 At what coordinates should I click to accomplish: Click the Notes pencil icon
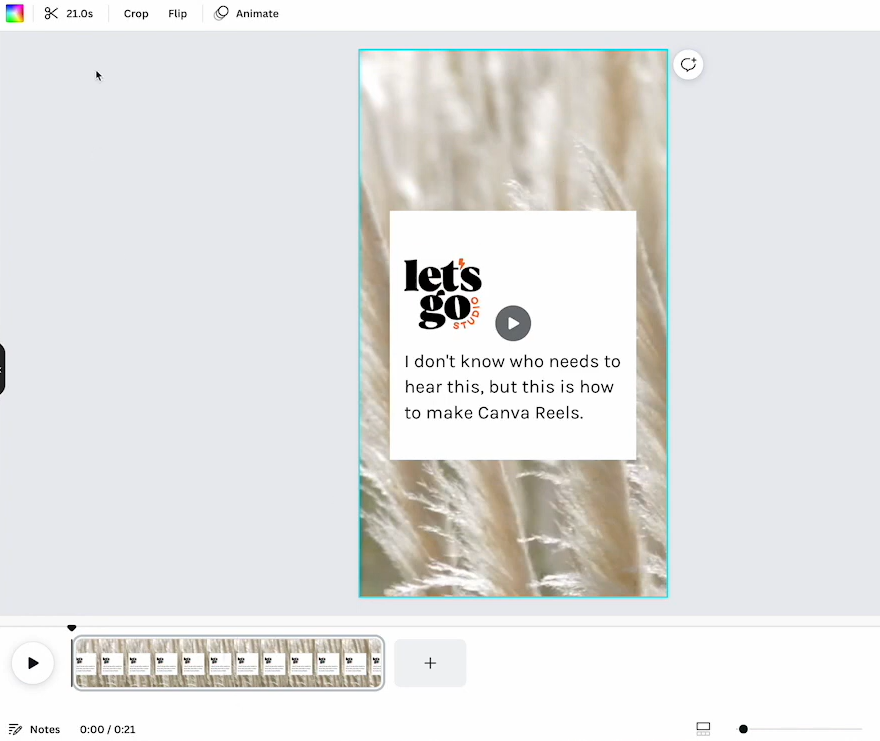point(15,729)
